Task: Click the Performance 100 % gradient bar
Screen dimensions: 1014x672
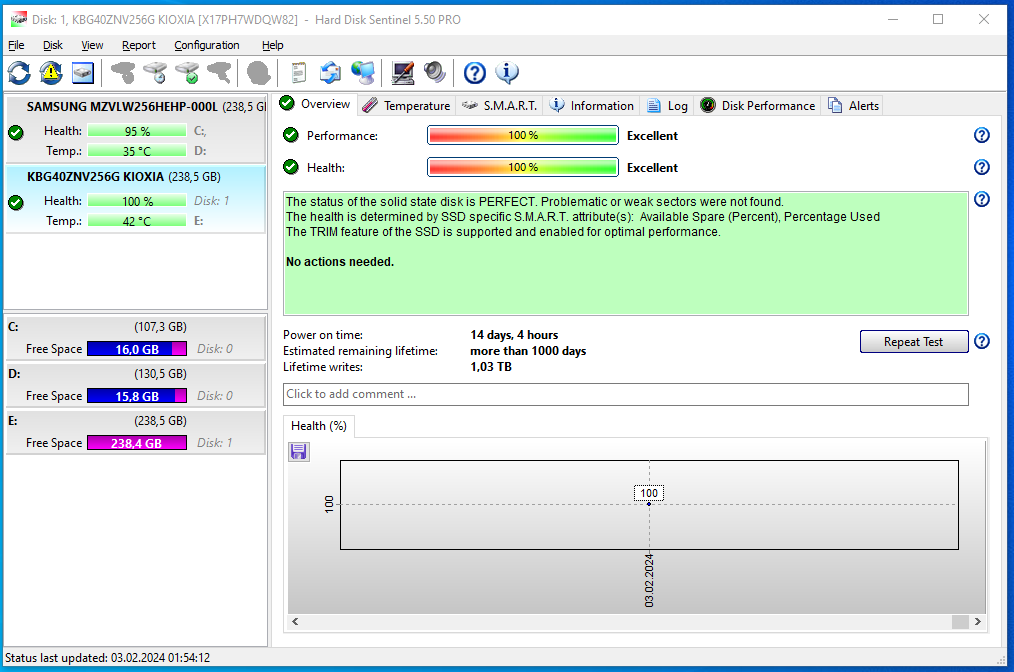Action: click(523, 135)
